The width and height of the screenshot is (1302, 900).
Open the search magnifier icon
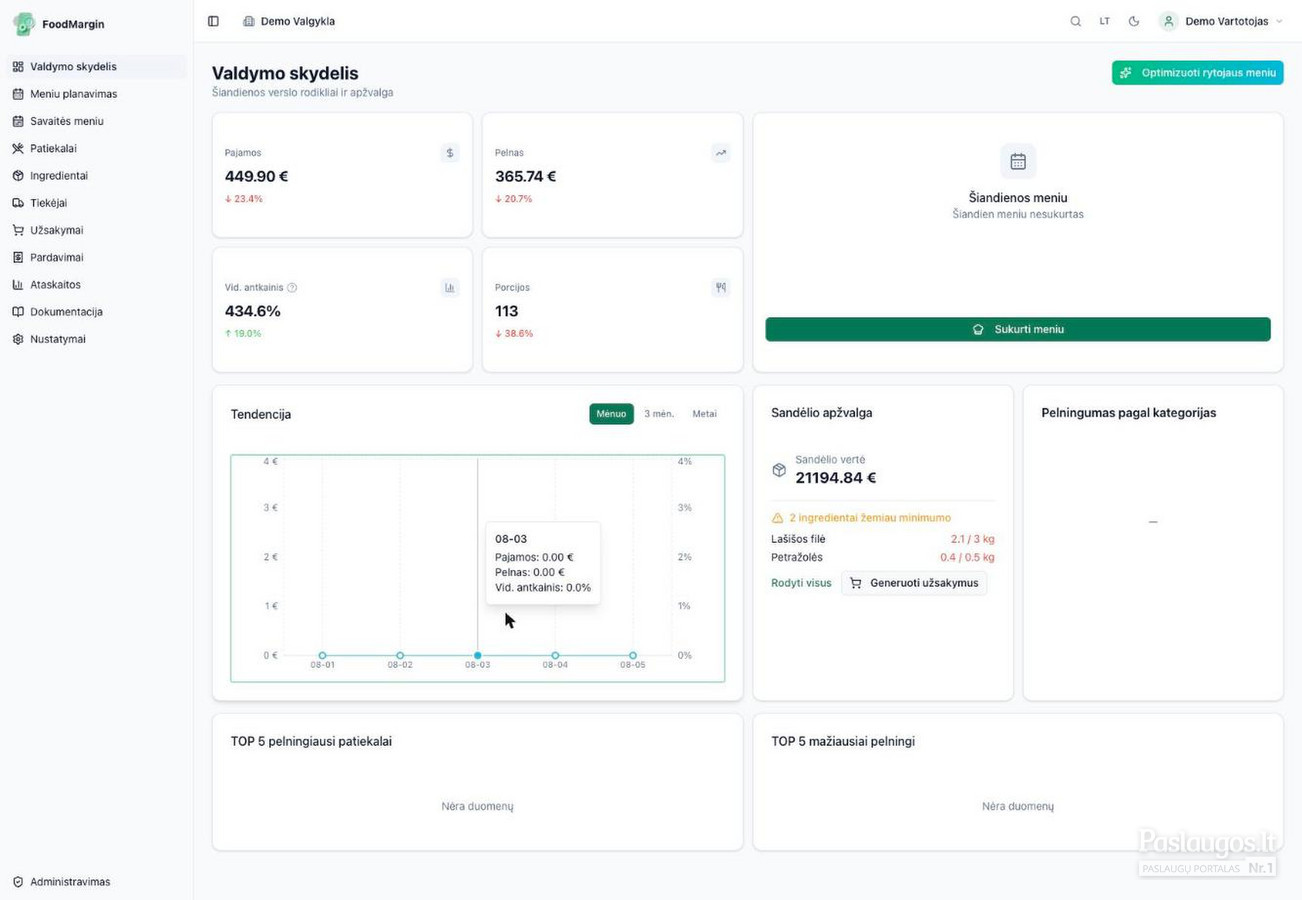[x=1075, y=21]
